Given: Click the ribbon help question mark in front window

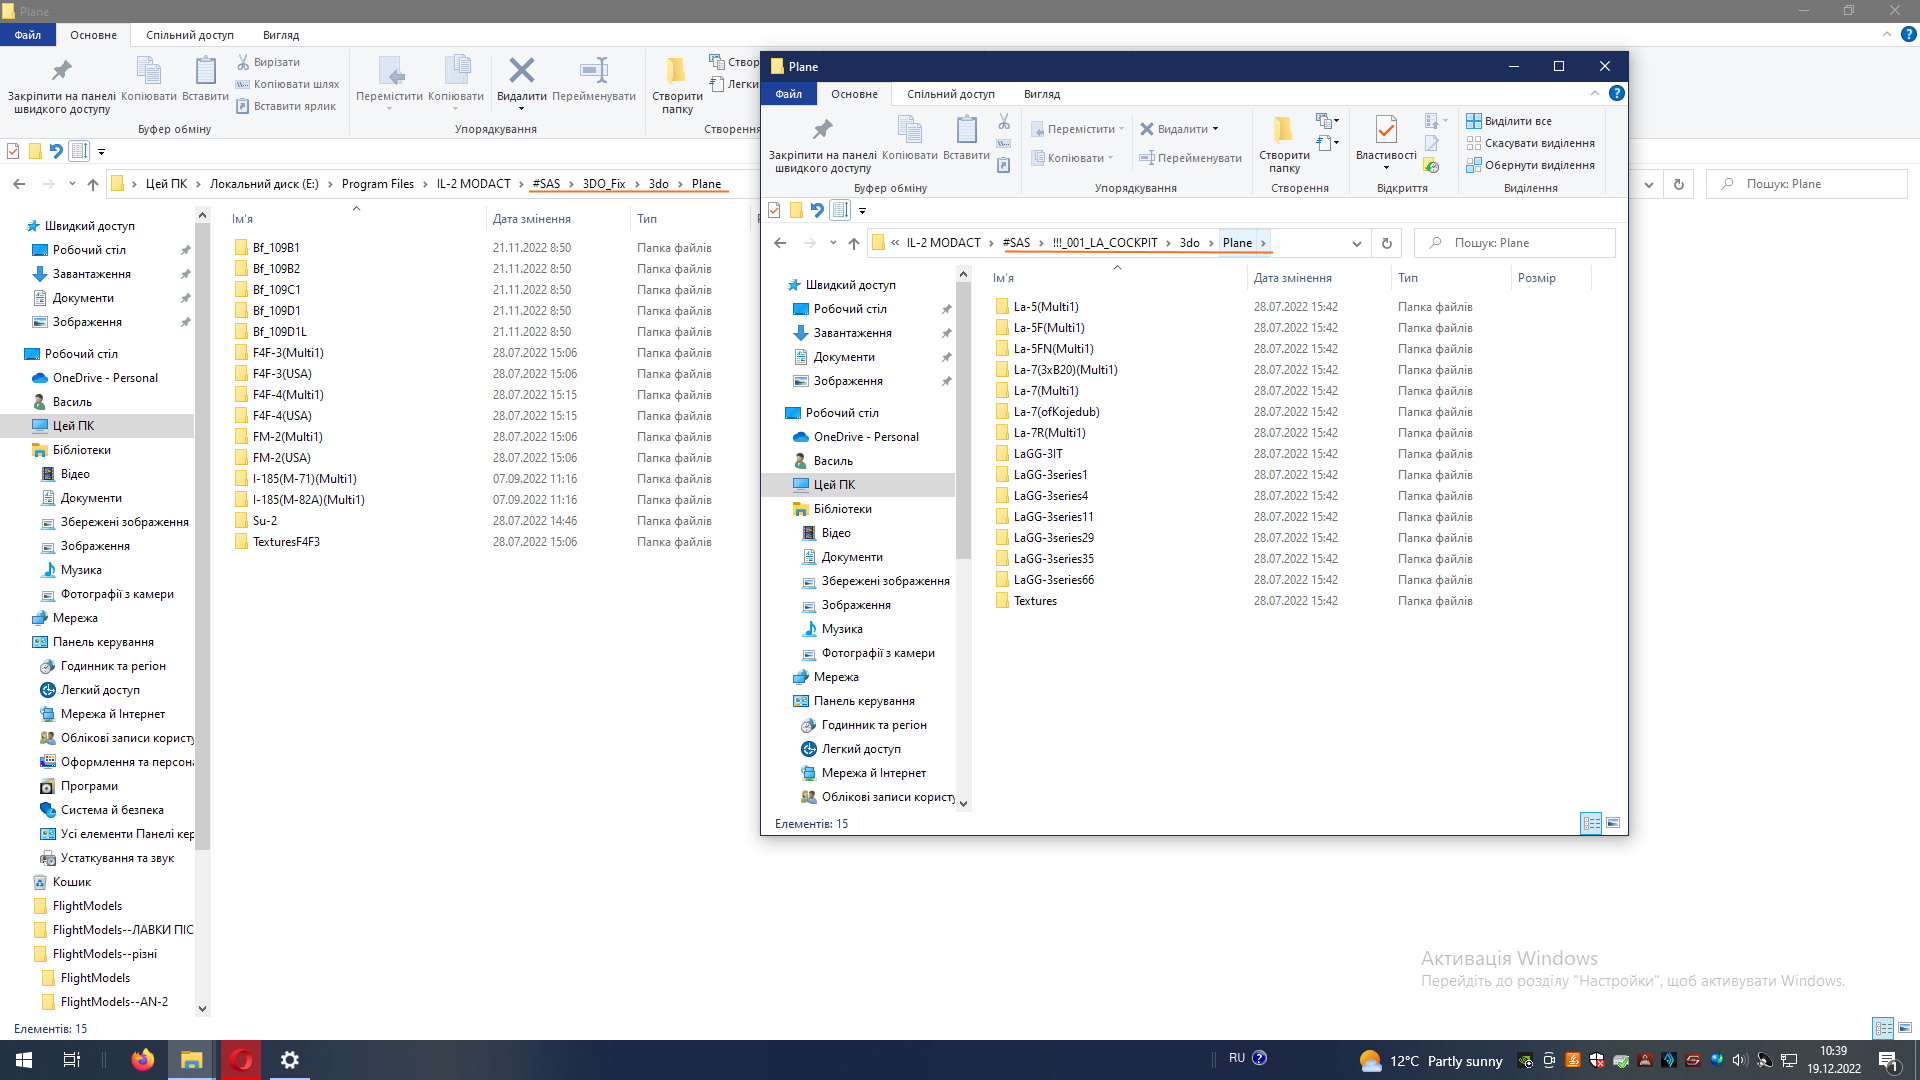Looking at the screenshot, I should pos(1616,93).
